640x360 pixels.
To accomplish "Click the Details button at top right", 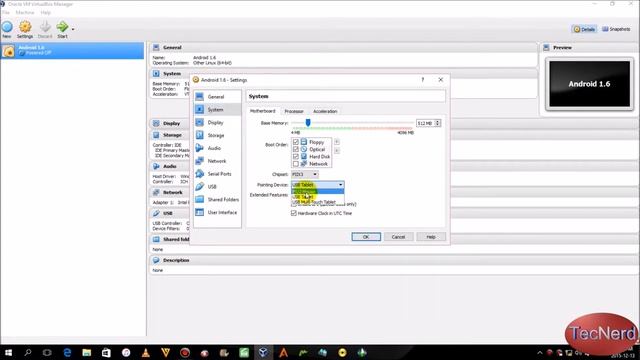I will pos(584,29).
